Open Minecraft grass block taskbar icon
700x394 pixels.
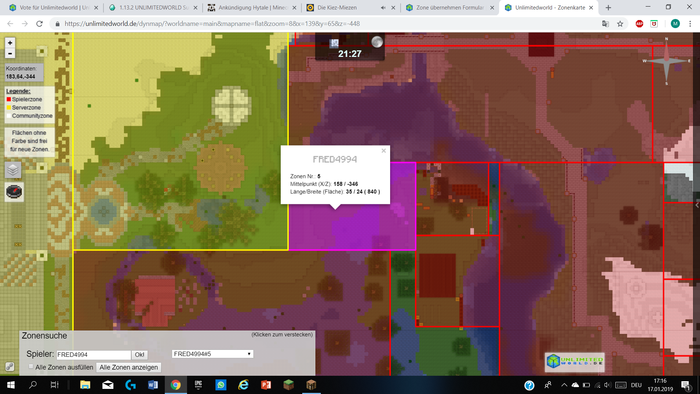pyautogui.click(x=288, y=385)
